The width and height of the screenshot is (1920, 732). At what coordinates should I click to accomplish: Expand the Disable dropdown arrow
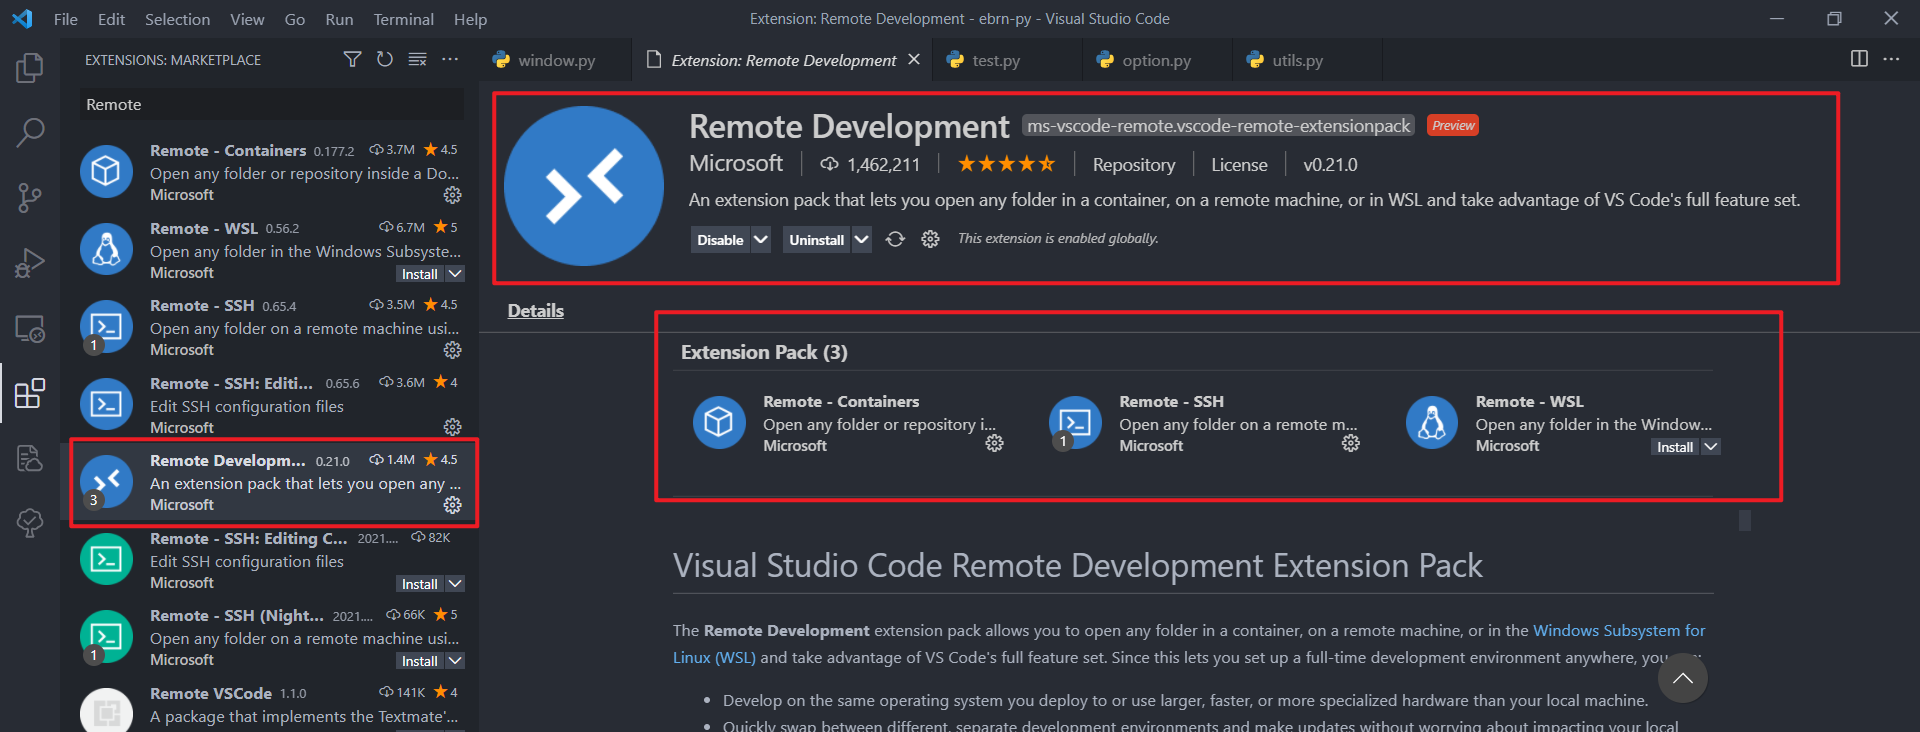[761, 240]
